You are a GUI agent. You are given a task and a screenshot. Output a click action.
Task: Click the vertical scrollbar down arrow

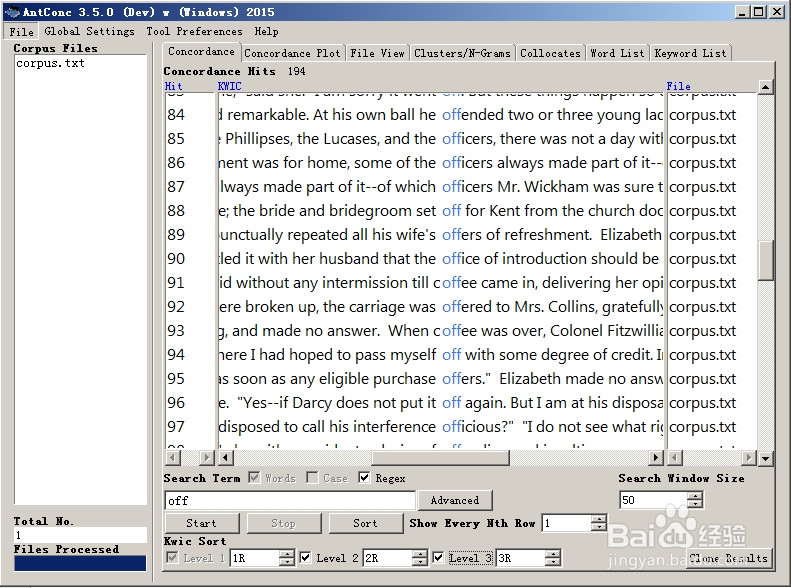click(x=765, y=458)
